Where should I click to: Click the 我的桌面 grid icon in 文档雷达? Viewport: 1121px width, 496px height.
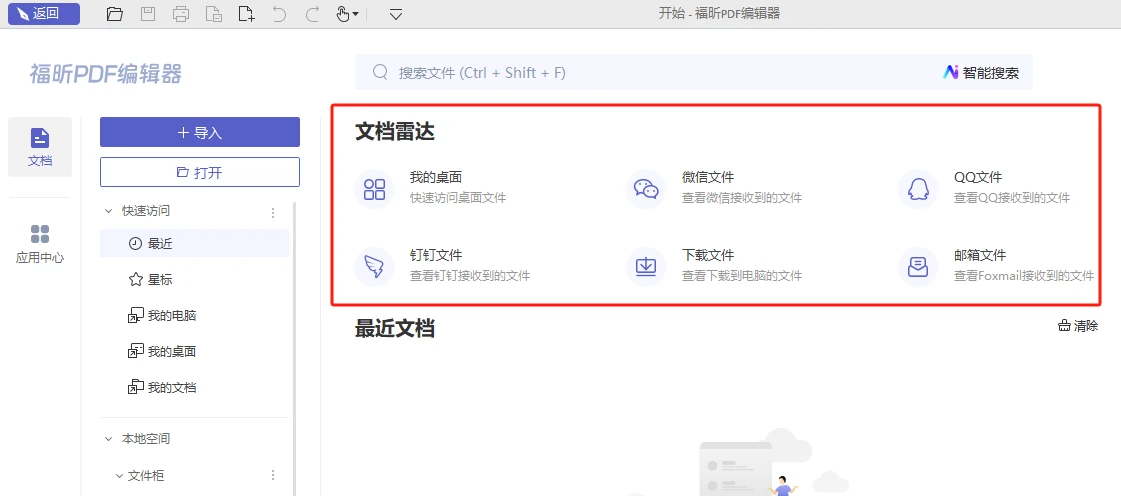pyautogui.click(x=375, y=189)
